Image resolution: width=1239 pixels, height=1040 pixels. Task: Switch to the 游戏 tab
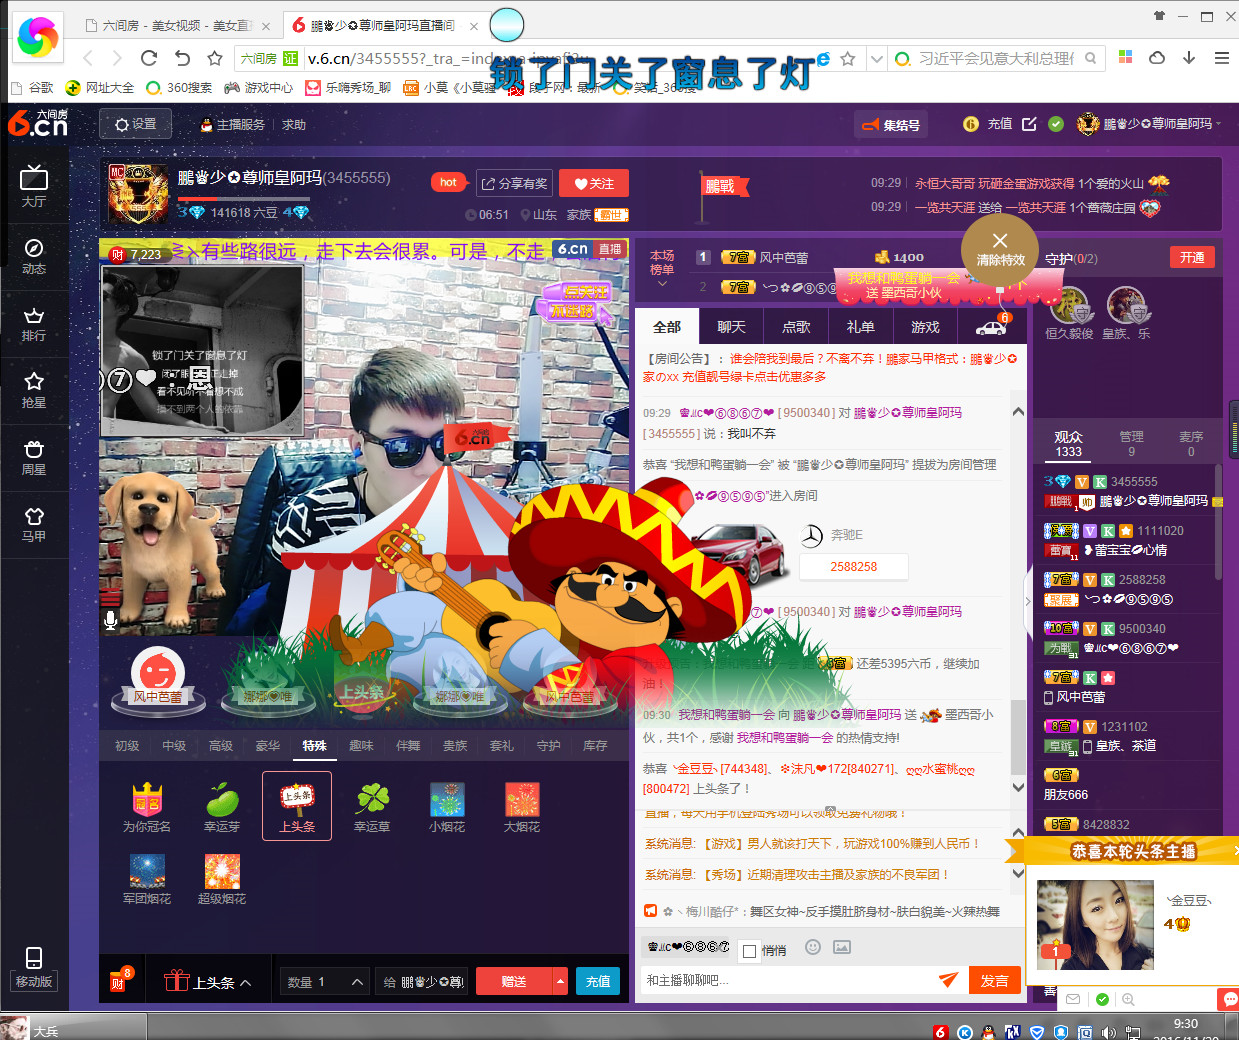click(925, 327)
